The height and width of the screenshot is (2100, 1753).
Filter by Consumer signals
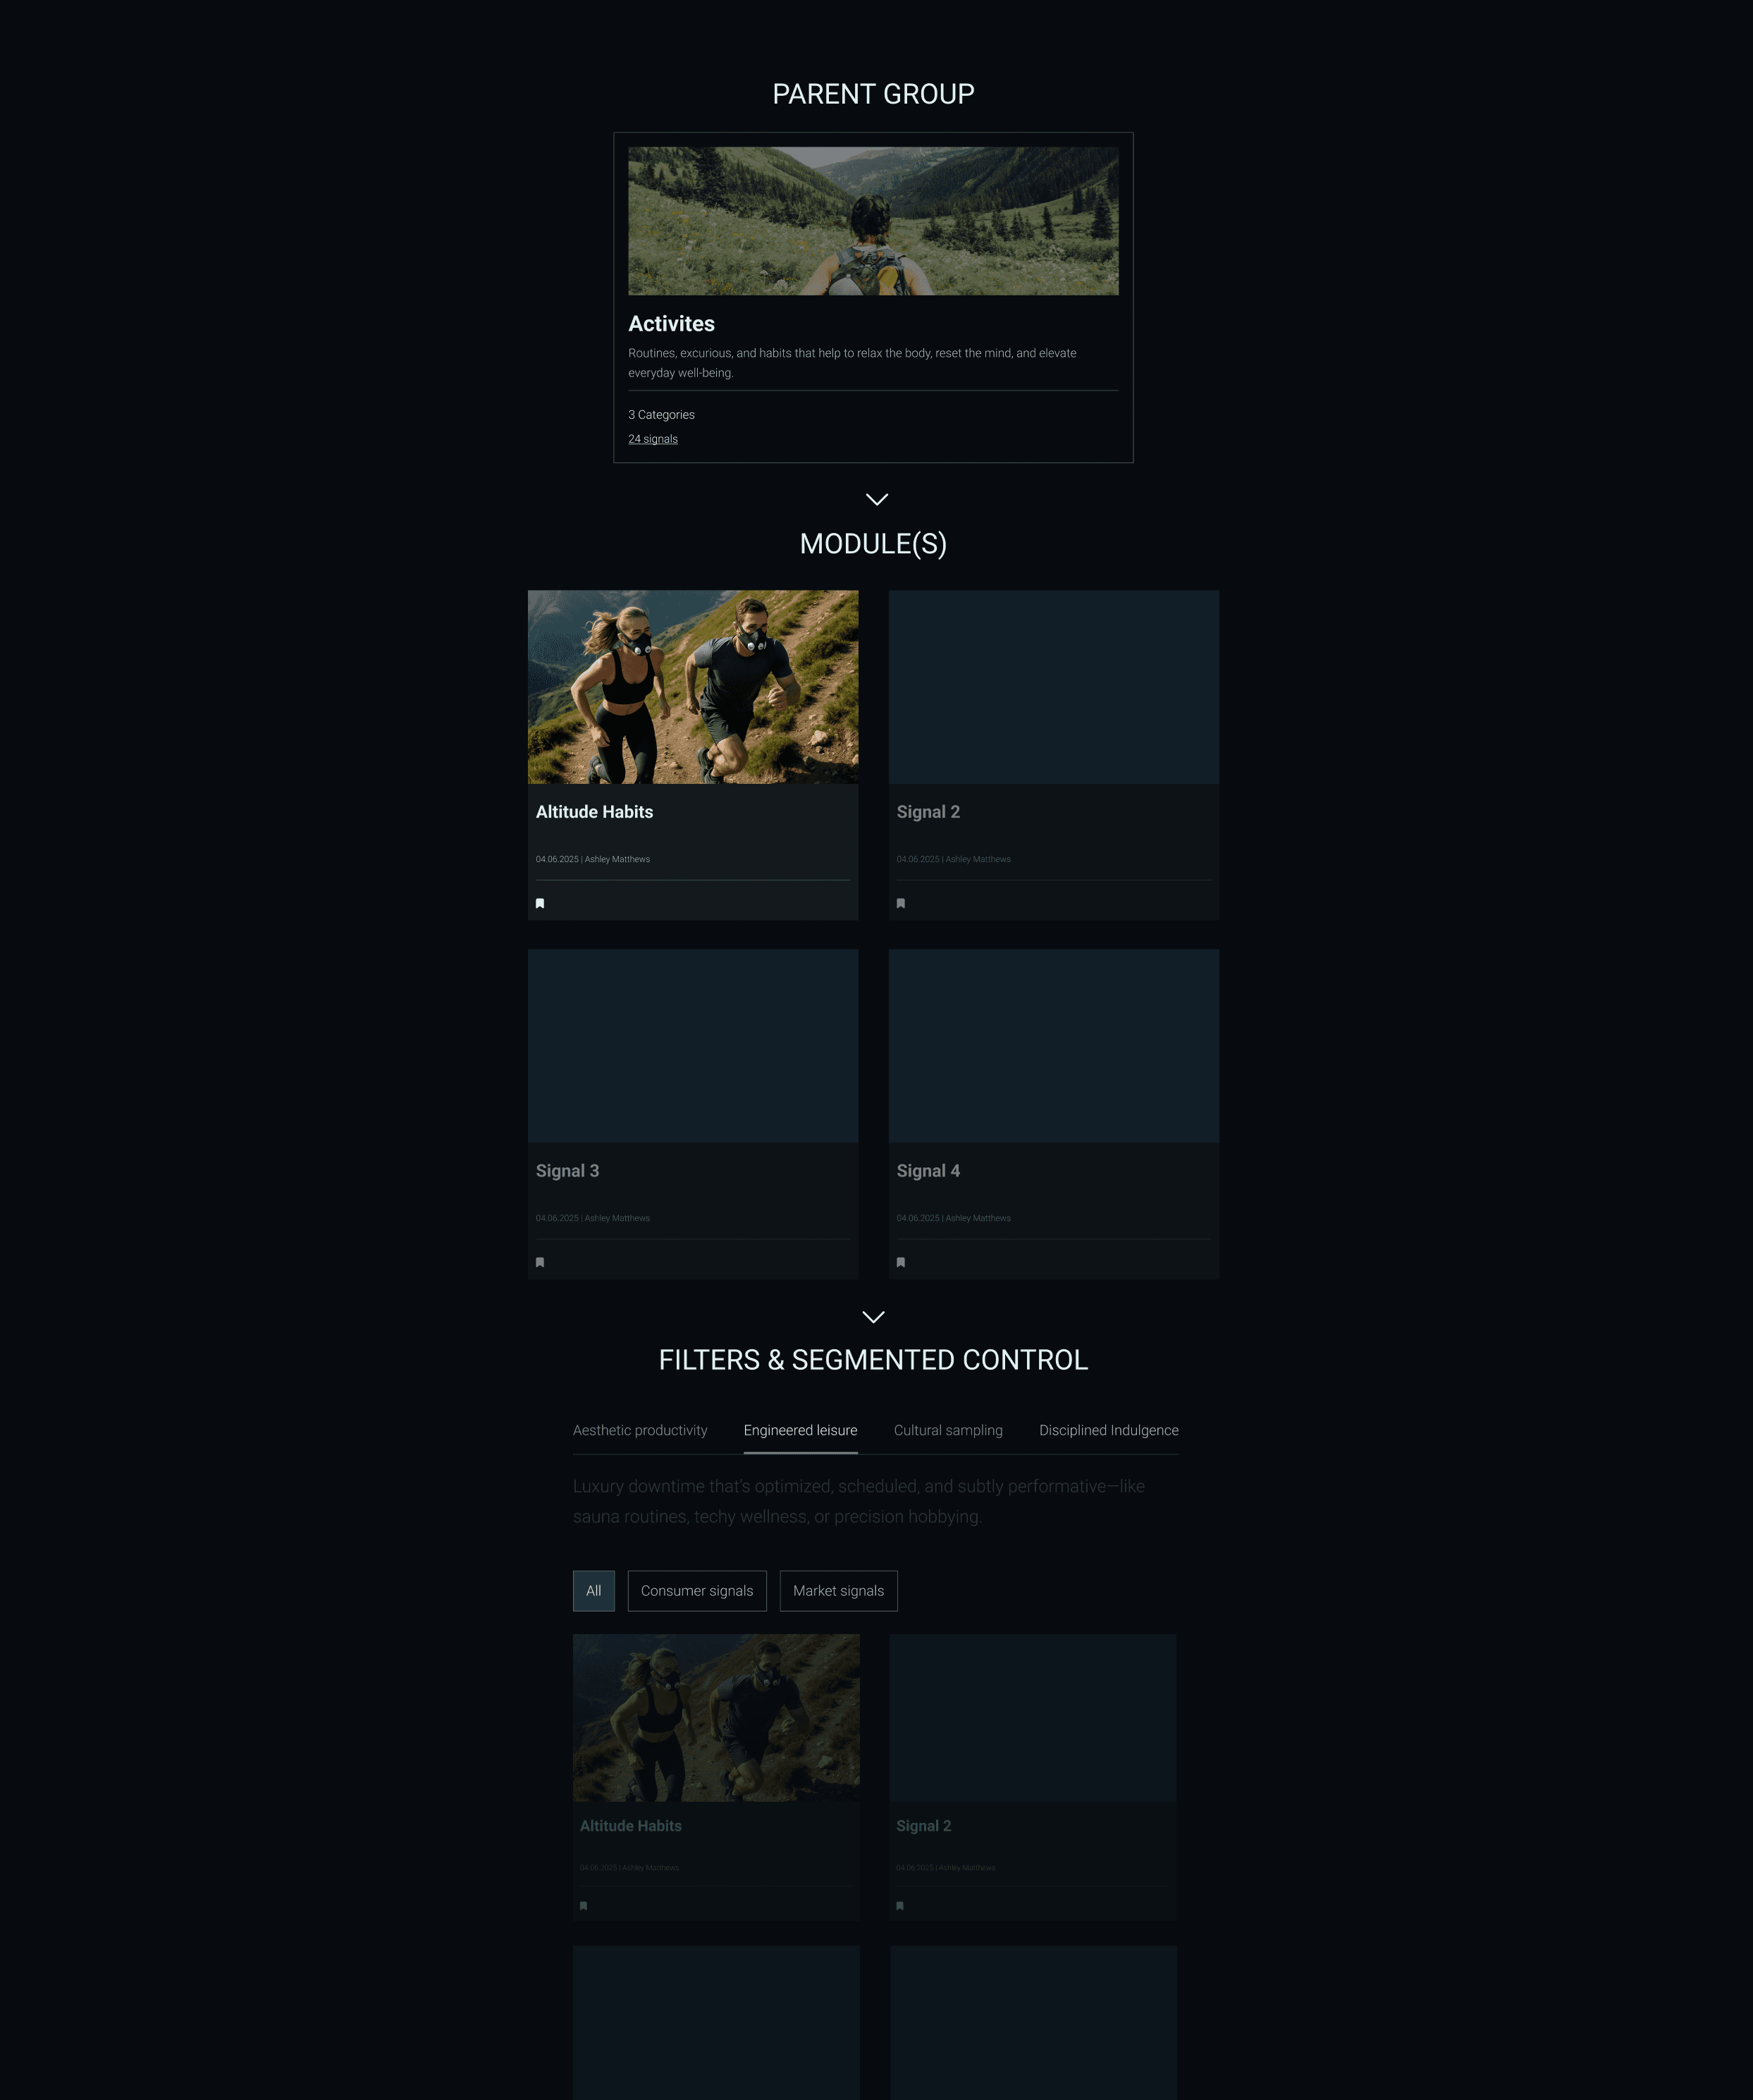(x=697, y=1591)
